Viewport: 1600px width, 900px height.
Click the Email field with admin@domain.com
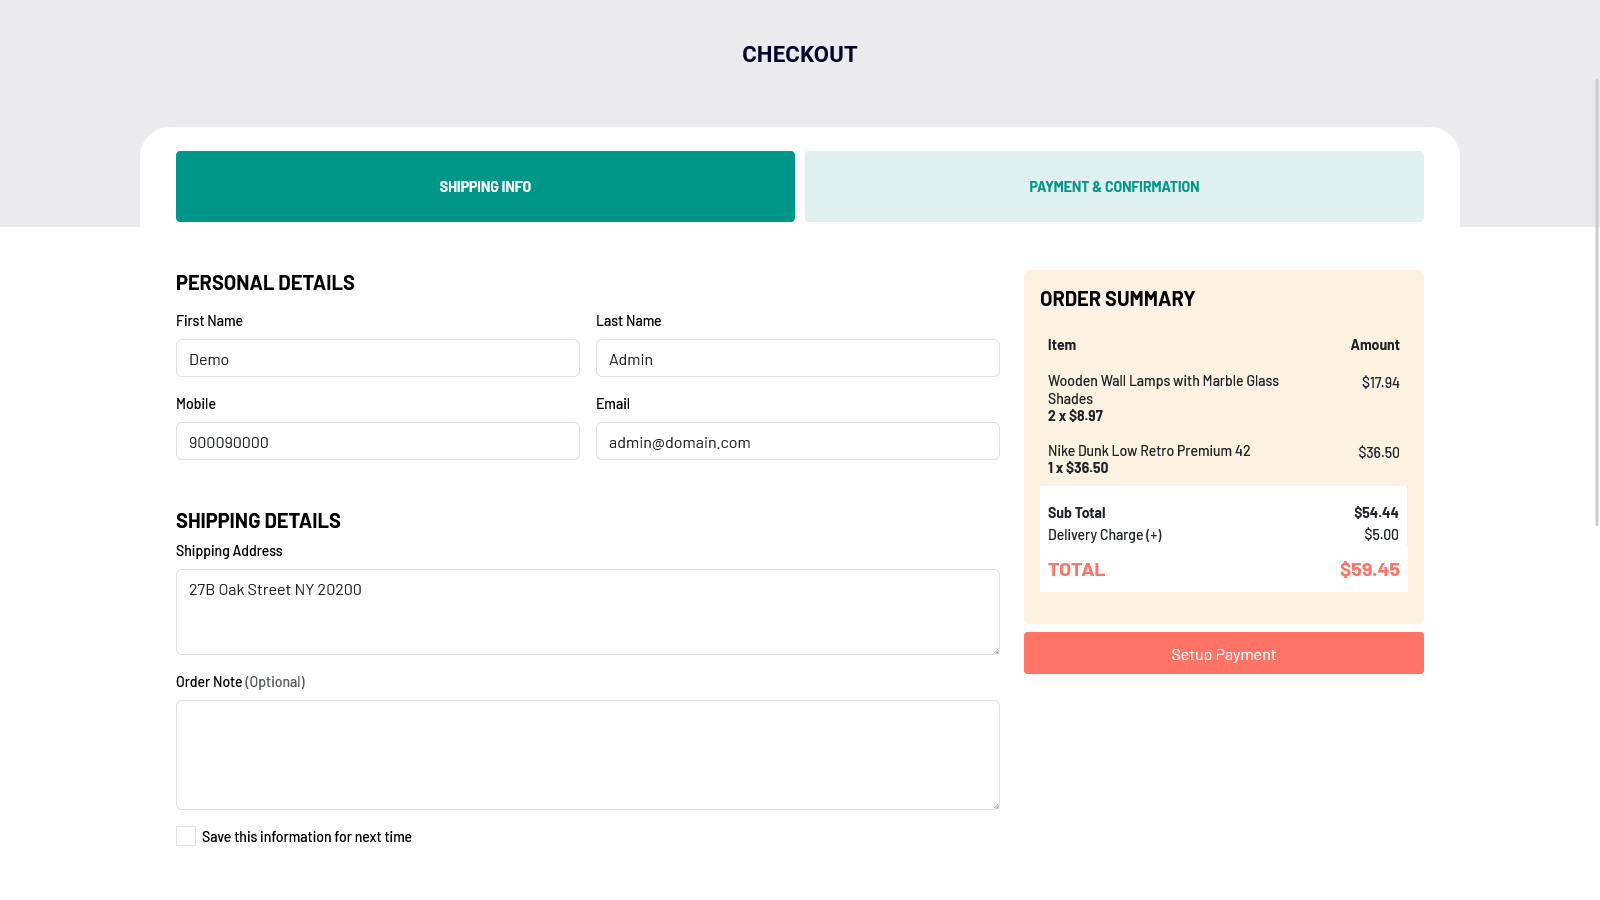point(797,441)
